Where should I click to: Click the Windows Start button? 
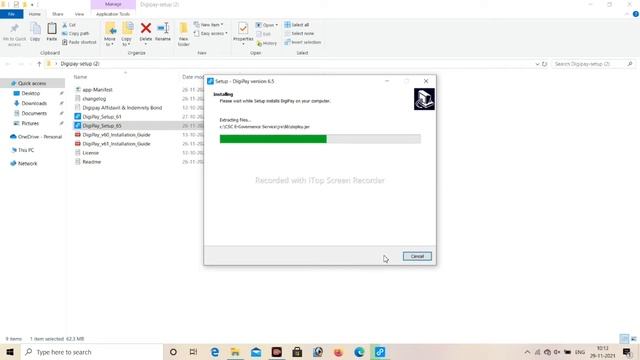tap(10, 352)
